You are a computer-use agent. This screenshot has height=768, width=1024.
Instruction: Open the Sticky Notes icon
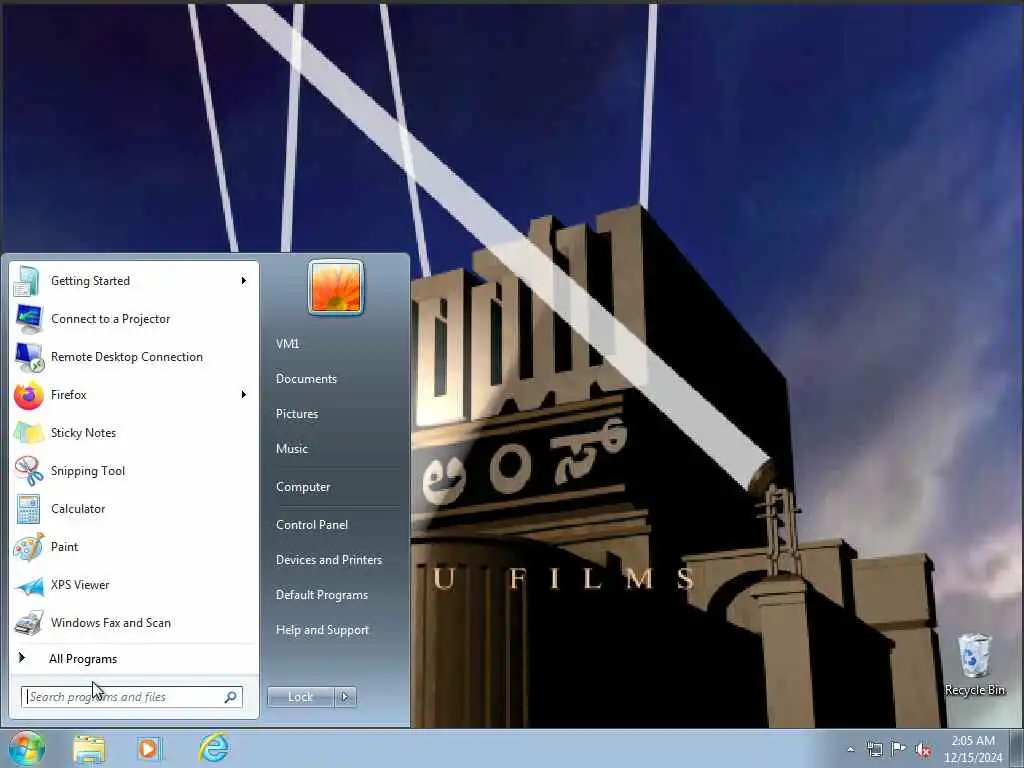pyautogui.click(x=29, y=433)
